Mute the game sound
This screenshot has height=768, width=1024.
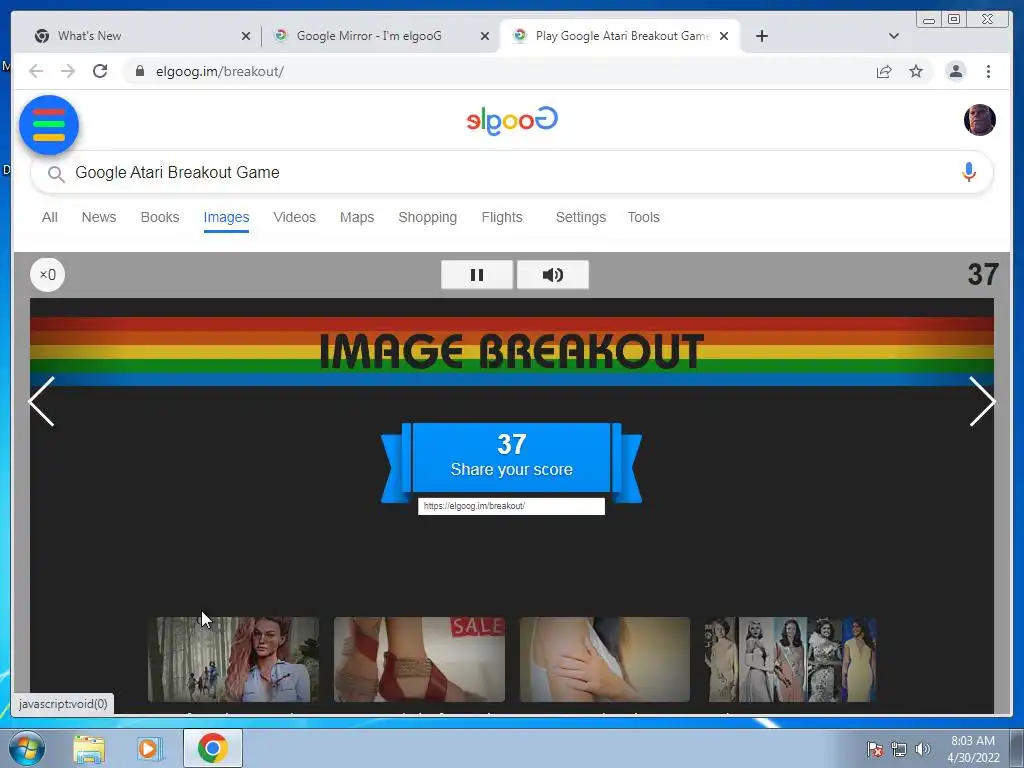(x=552, y=275)
